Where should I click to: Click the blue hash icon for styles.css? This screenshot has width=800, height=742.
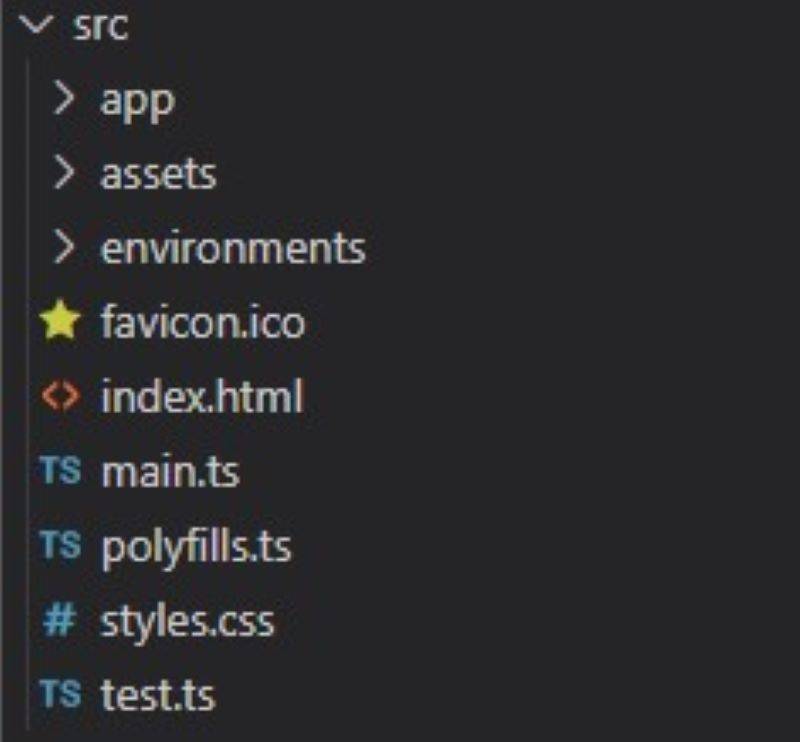pyautogui.click(x=60, y=621)
